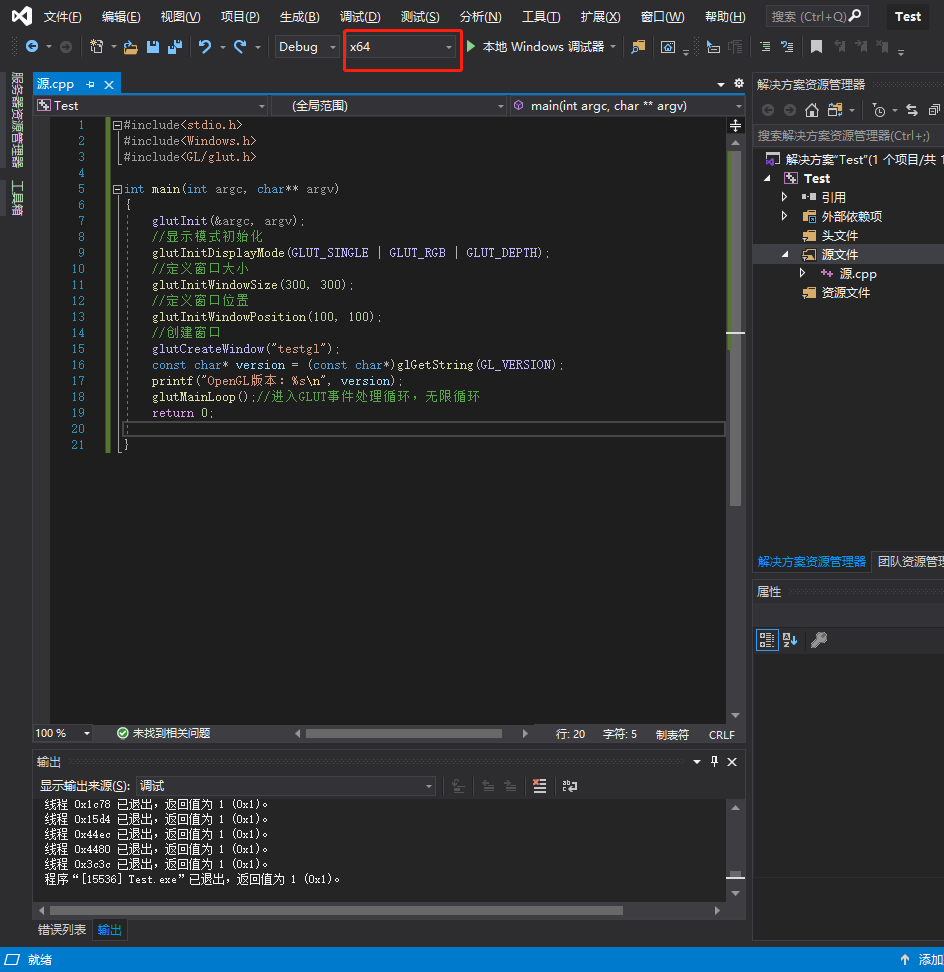Open the 文件(F) menu
The height and width of the screenshot is (972, 944).
coord(62,17)
